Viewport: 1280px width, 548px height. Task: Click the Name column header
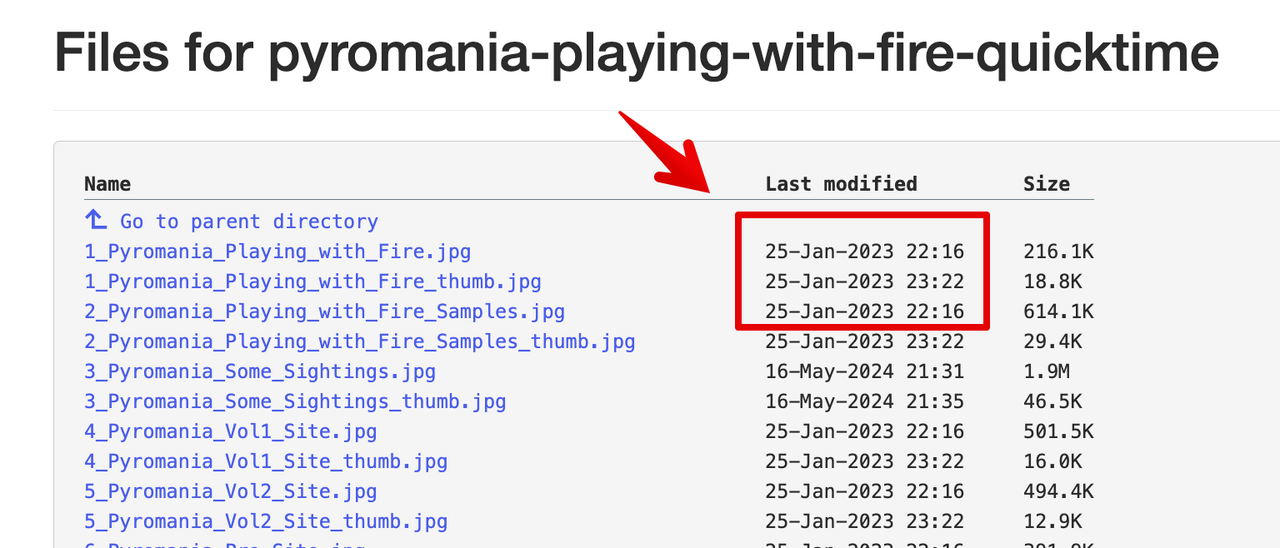(107, 184)
